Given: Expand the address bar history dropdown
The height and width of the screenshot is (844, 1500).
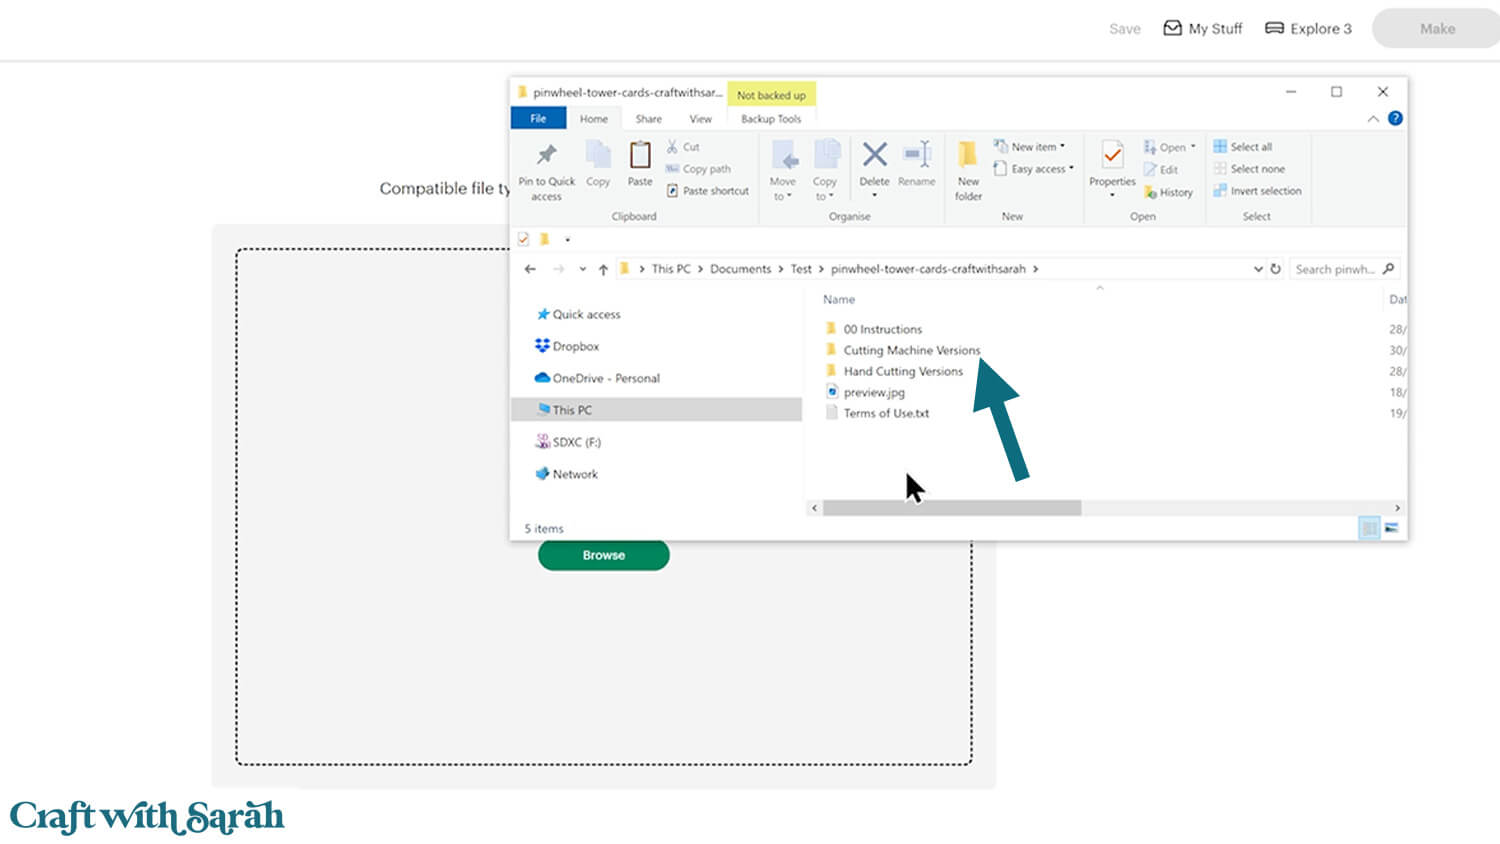Looking at the screenshot, I should point(1257,269).
